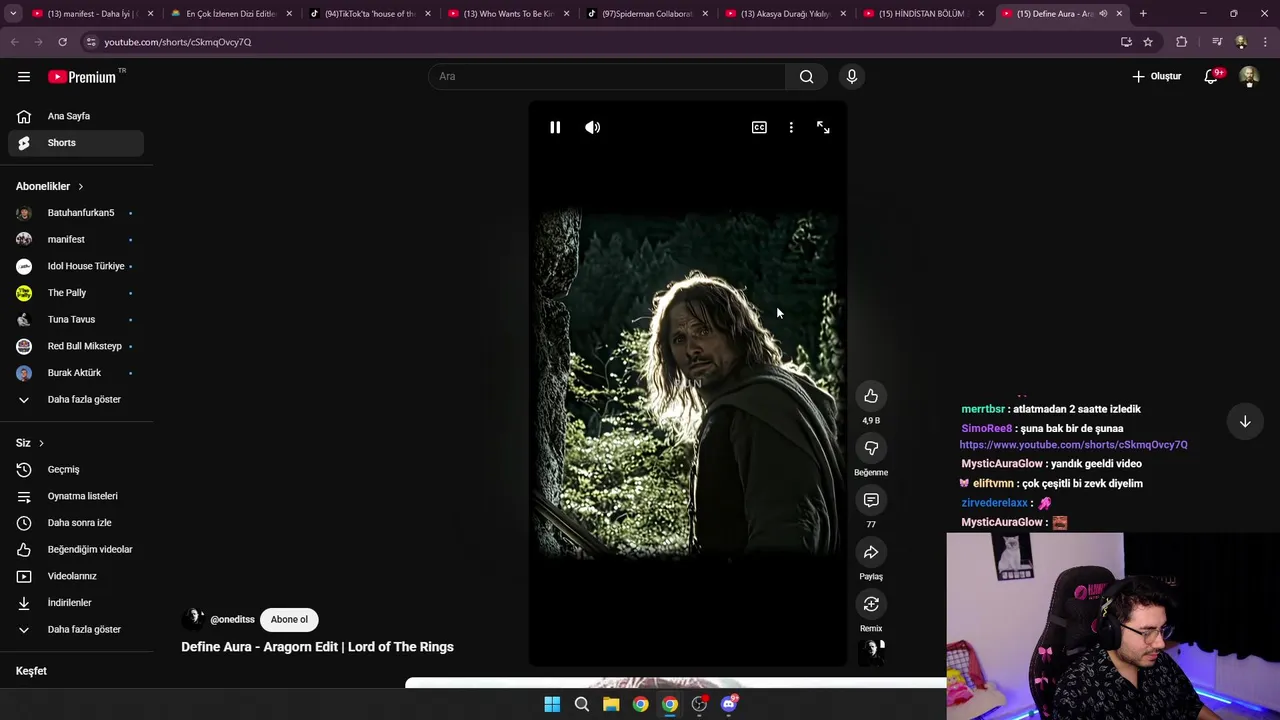Click the Abone ol subscribe button
1280x720 pixels.
(x=289, y=619)
